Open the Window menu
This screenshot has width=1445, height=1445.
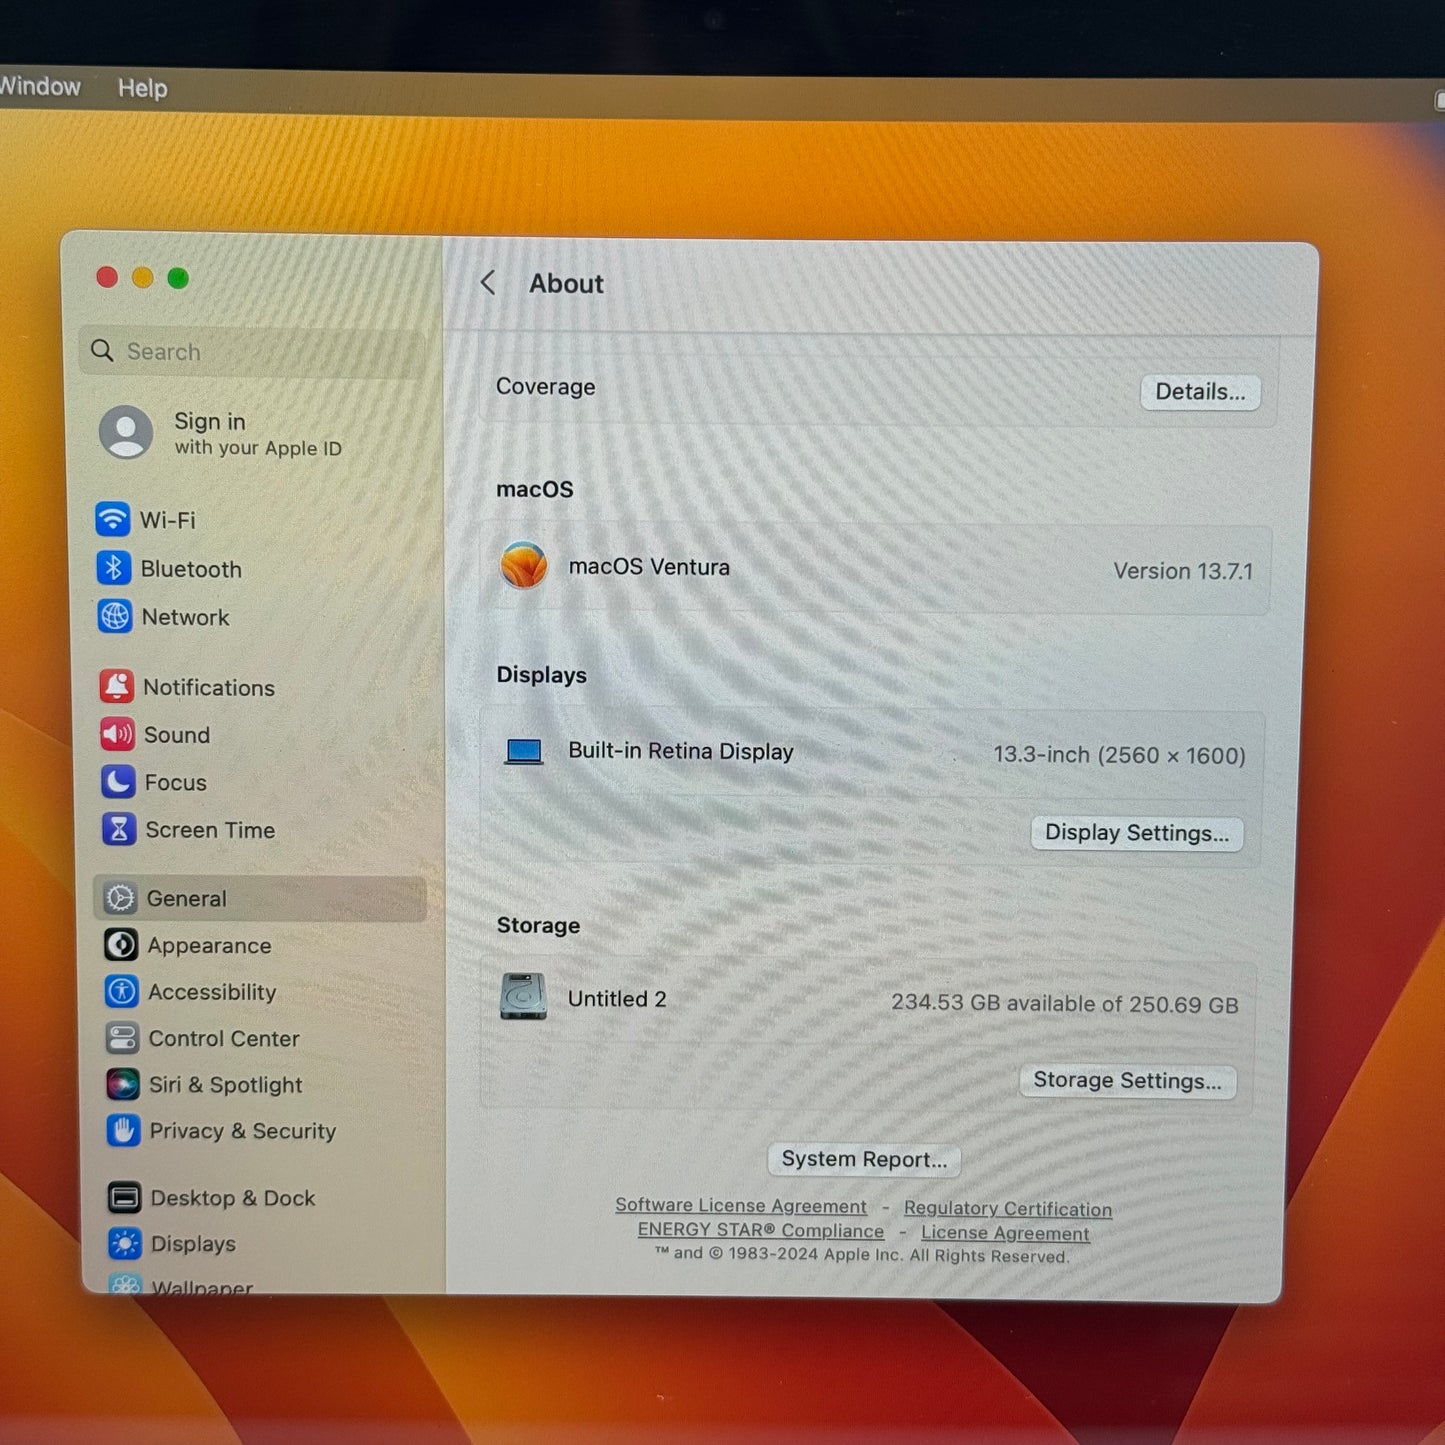tap(40, 86)
